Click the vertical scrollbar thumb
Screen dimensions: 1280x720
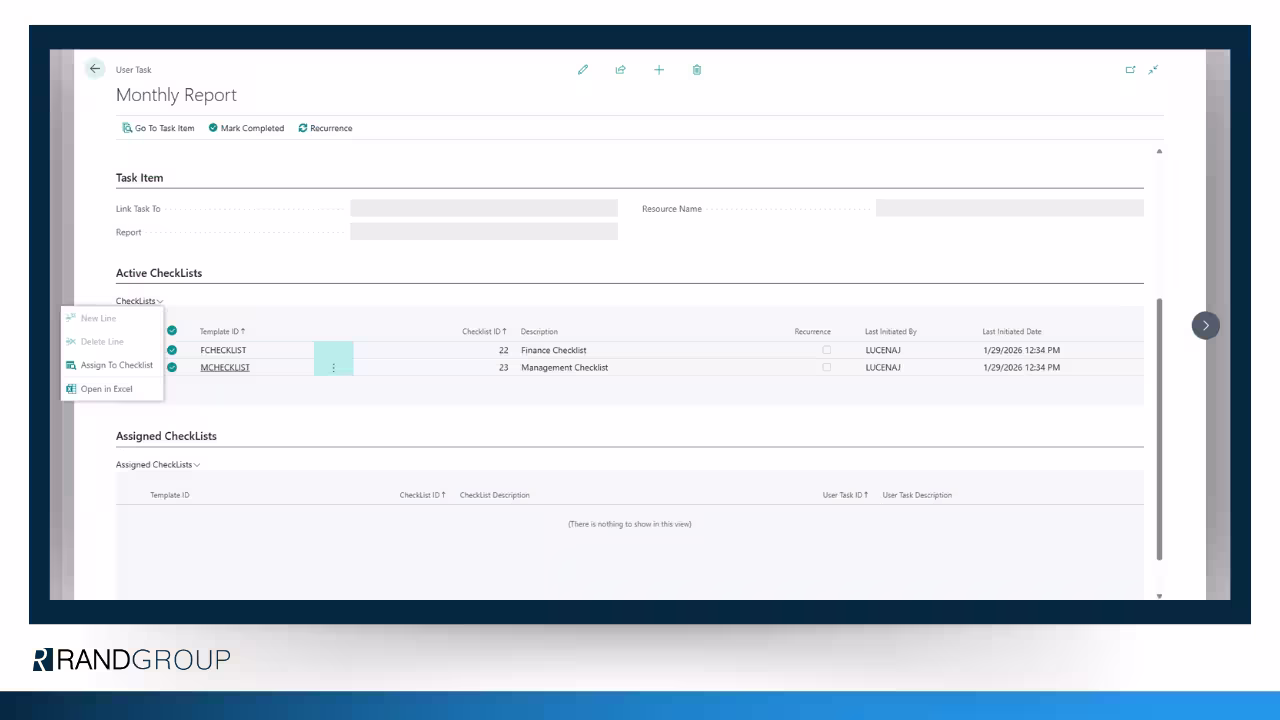(1159, 428)
